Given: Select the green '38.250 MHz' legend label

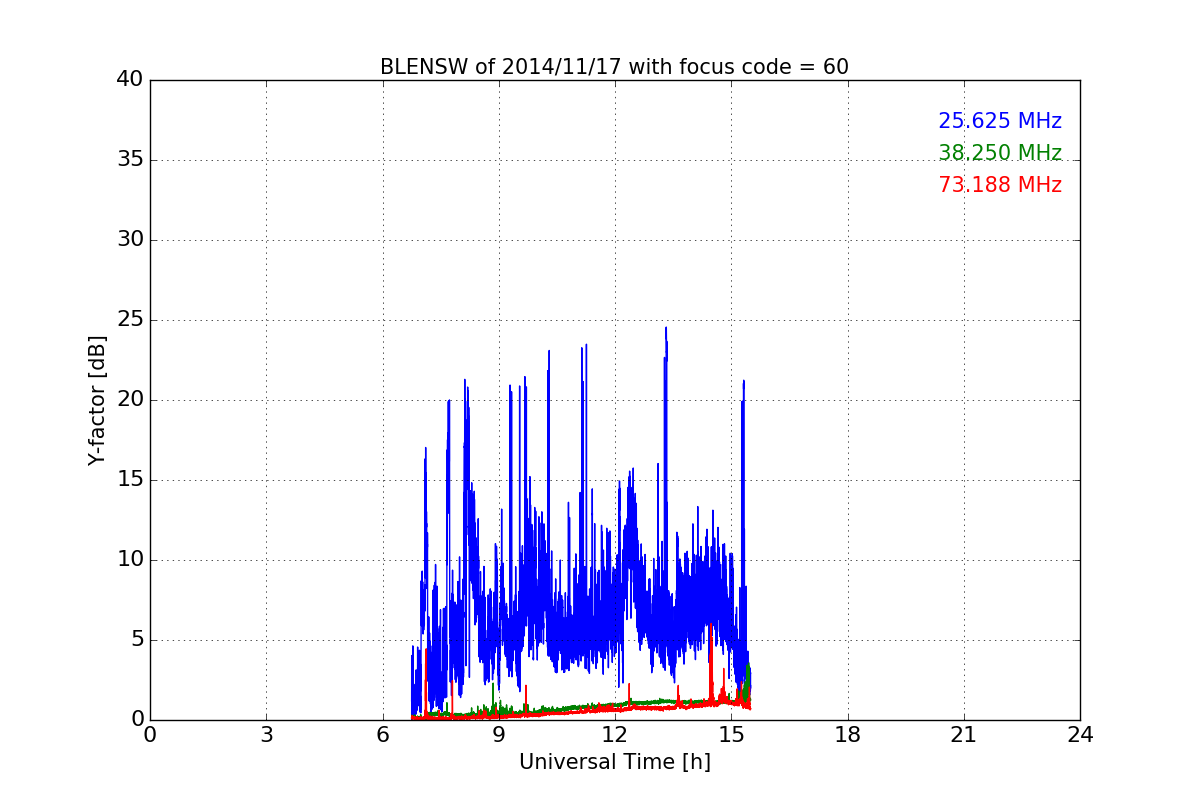Looking at the screenshot, I should click(1000, 153).
